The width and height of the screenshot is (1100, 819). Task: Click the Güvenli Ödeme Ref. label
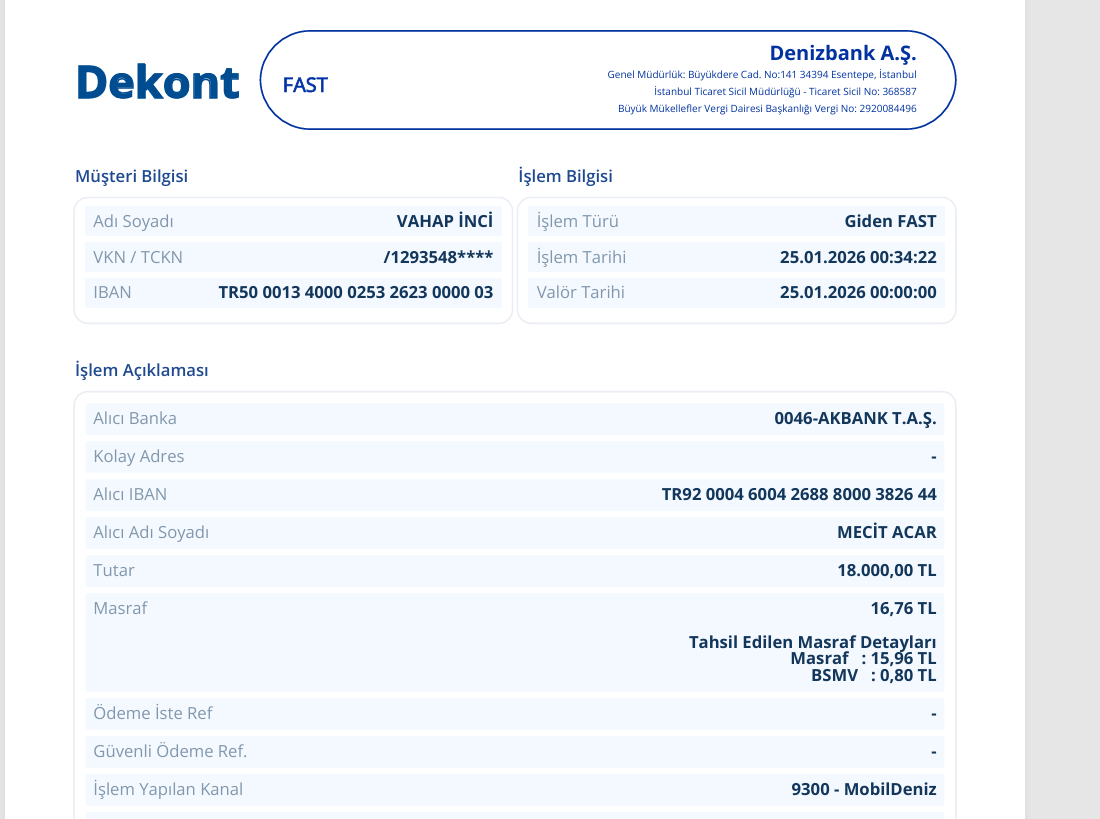[x=170, y=751]
